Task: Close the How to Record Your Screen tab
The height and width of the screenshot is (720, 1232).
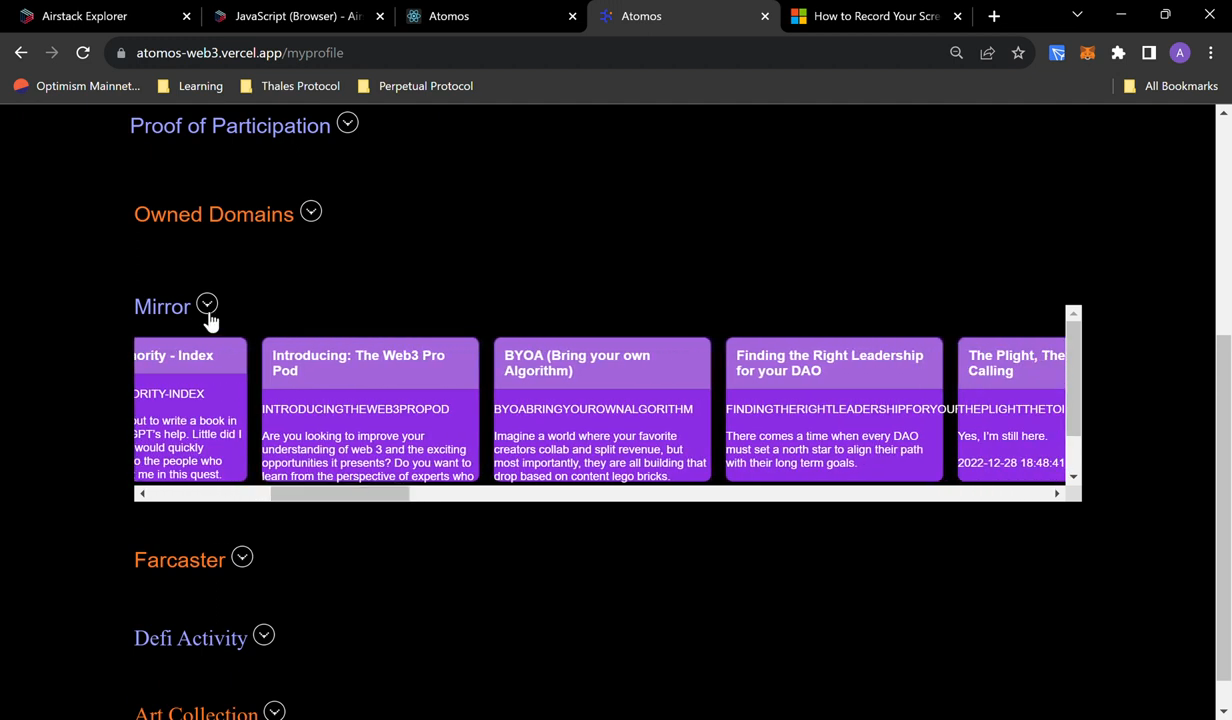Action: pos(958,16)
